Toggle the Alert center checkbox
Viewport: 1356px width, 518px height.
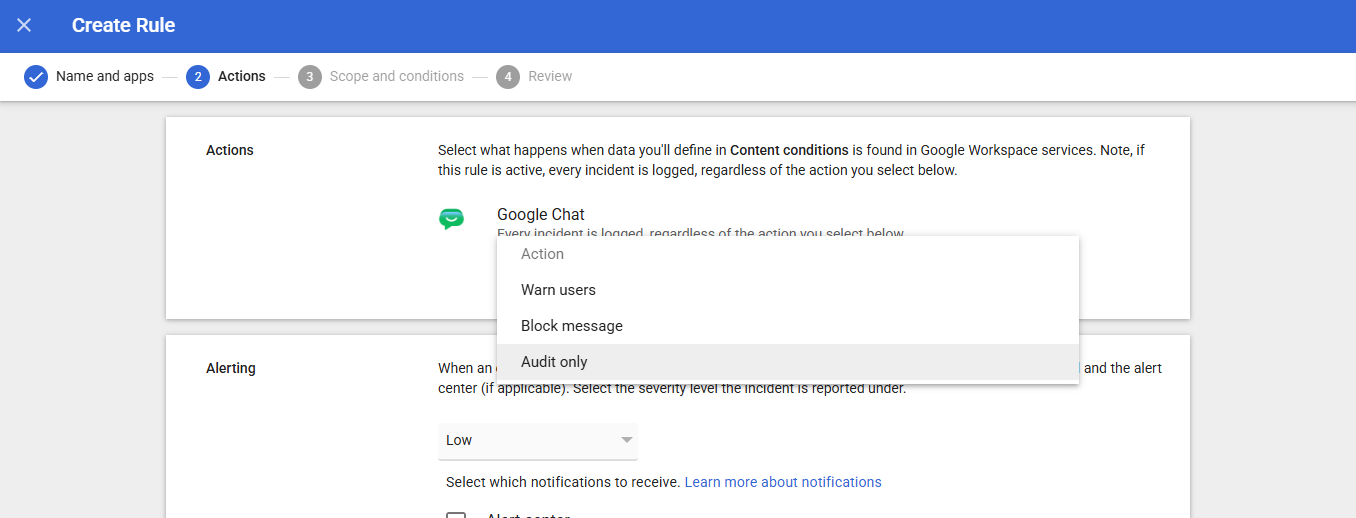(x=456, y=514)
